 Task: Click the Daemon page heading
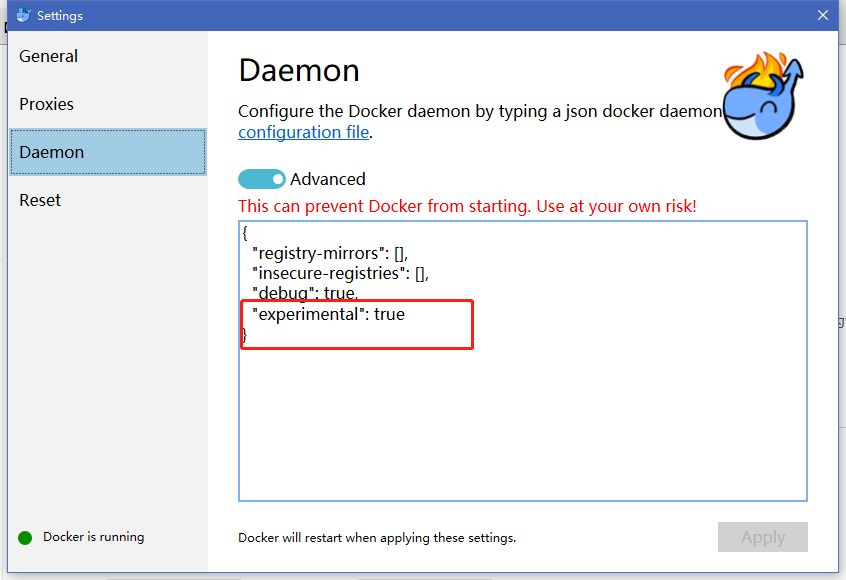click(299, 71)
